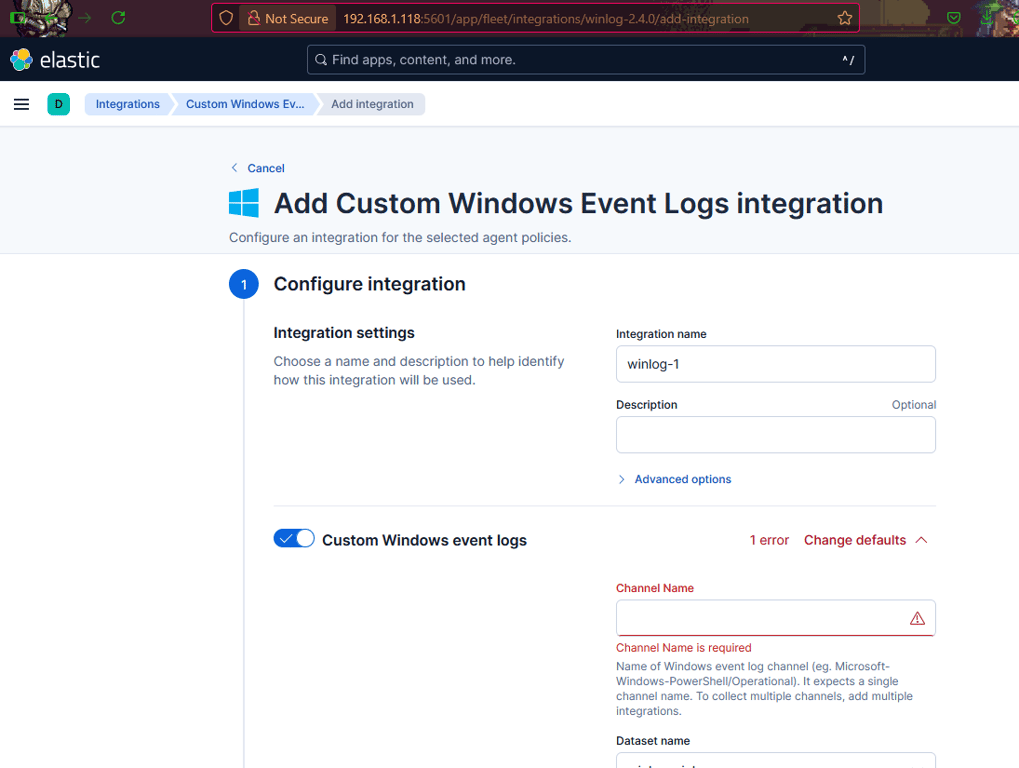
Task: Click the Integration settings heading
Action: pyautogui.click(x=344, y=333)
